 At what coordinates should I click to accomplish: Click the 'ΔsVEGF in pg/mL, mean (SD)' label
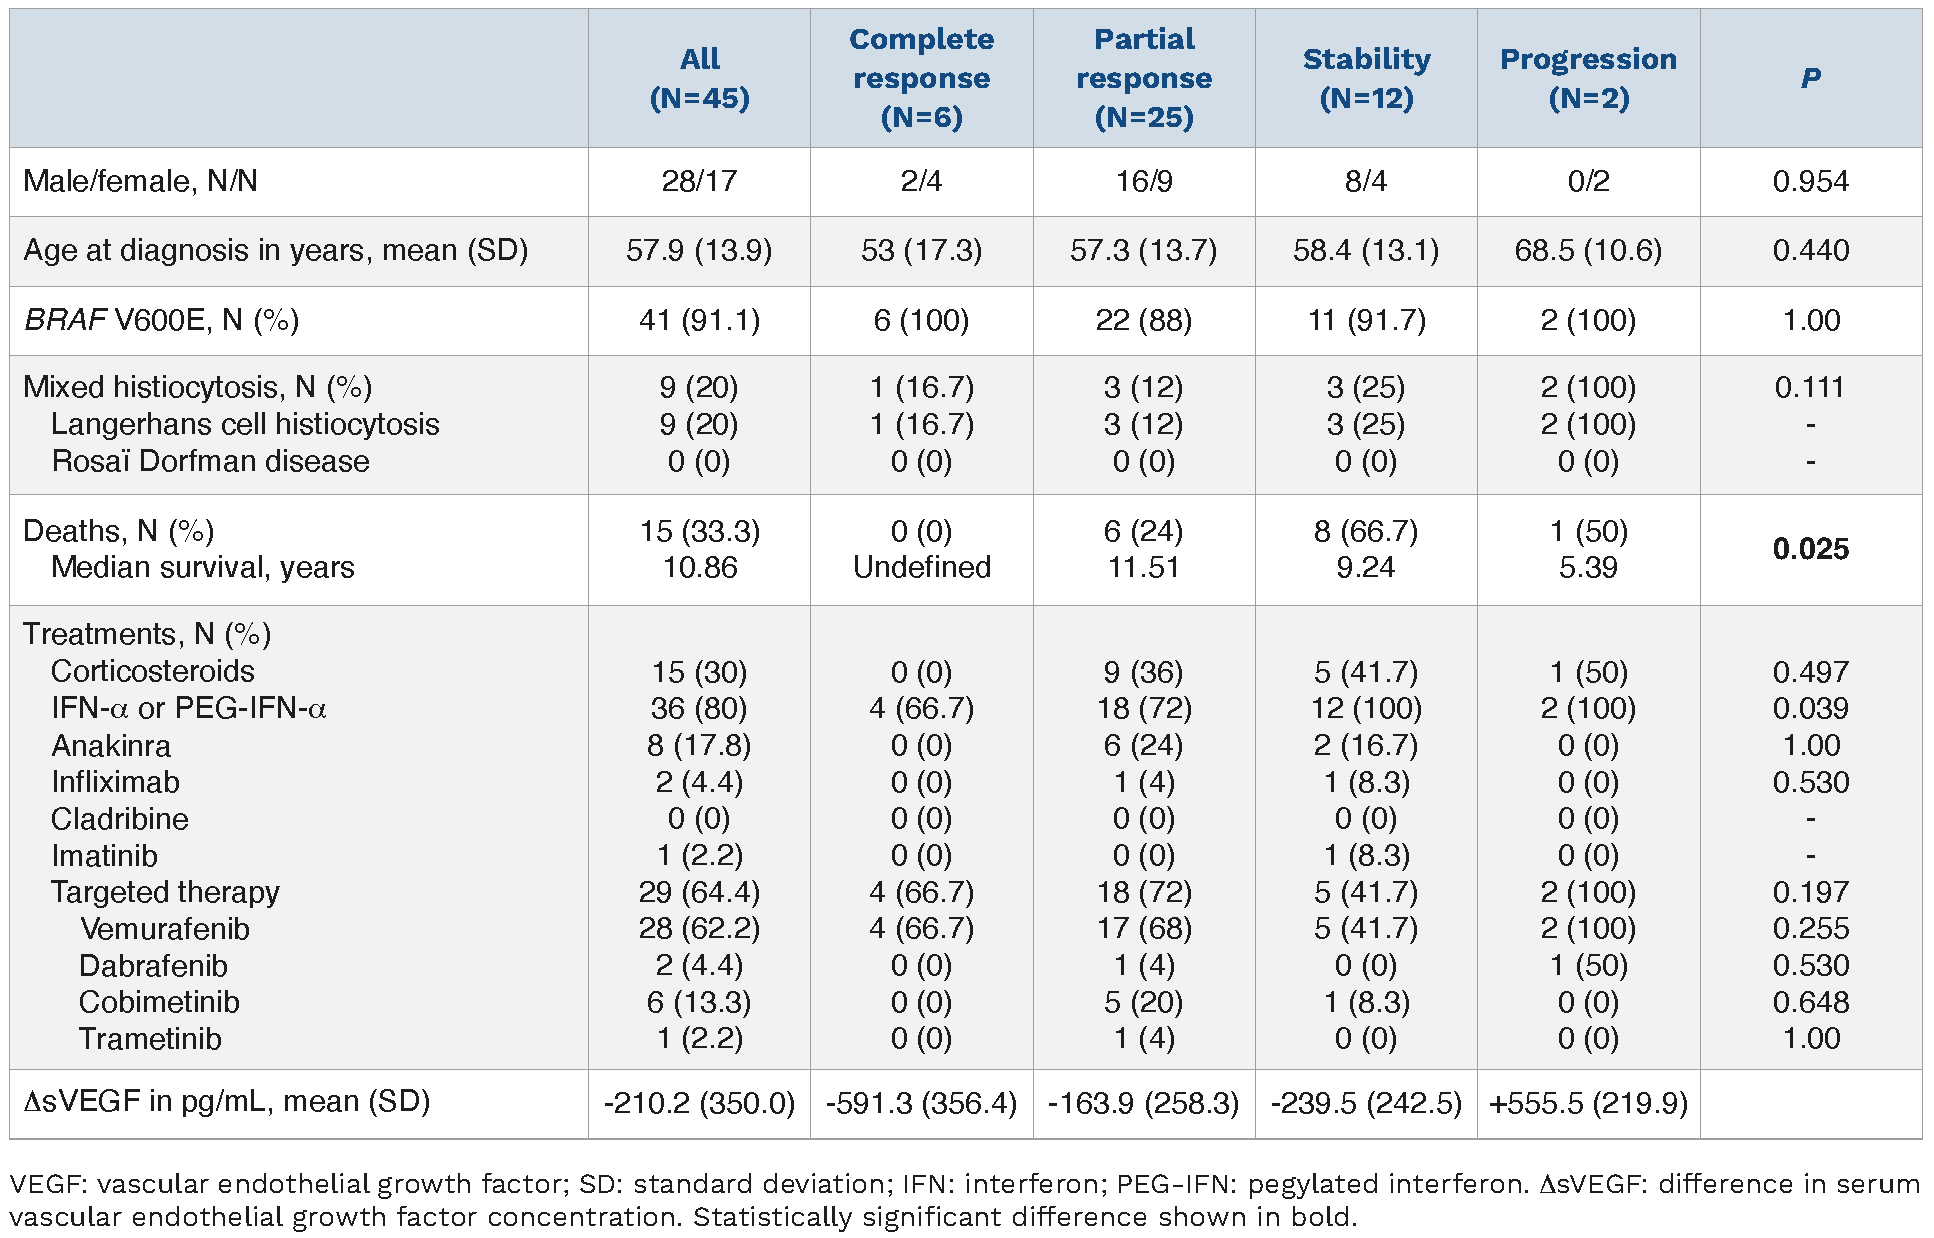click(x=227, y=1101)
